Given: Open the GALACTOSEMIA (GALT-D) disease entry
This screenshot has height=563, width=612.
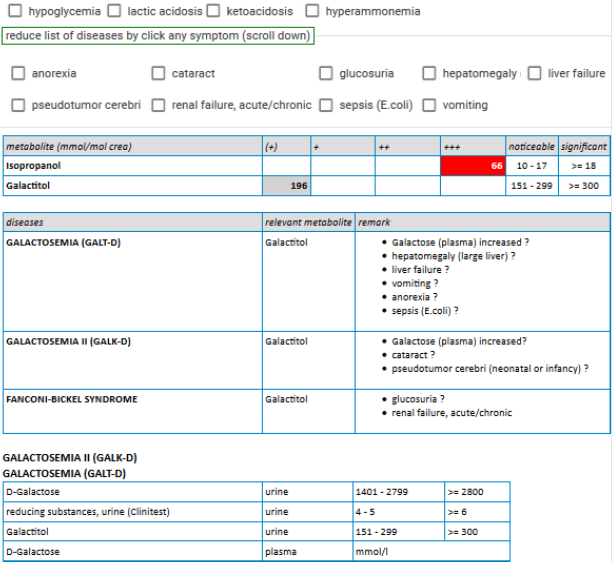Looking at the screenshot, I should 66,242.
